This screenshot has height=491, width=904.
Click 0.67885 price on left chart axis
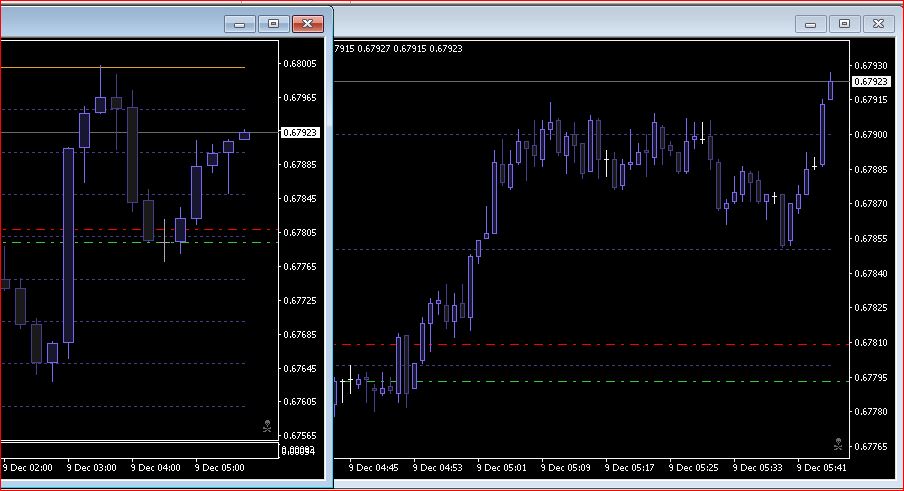(300, 165)
